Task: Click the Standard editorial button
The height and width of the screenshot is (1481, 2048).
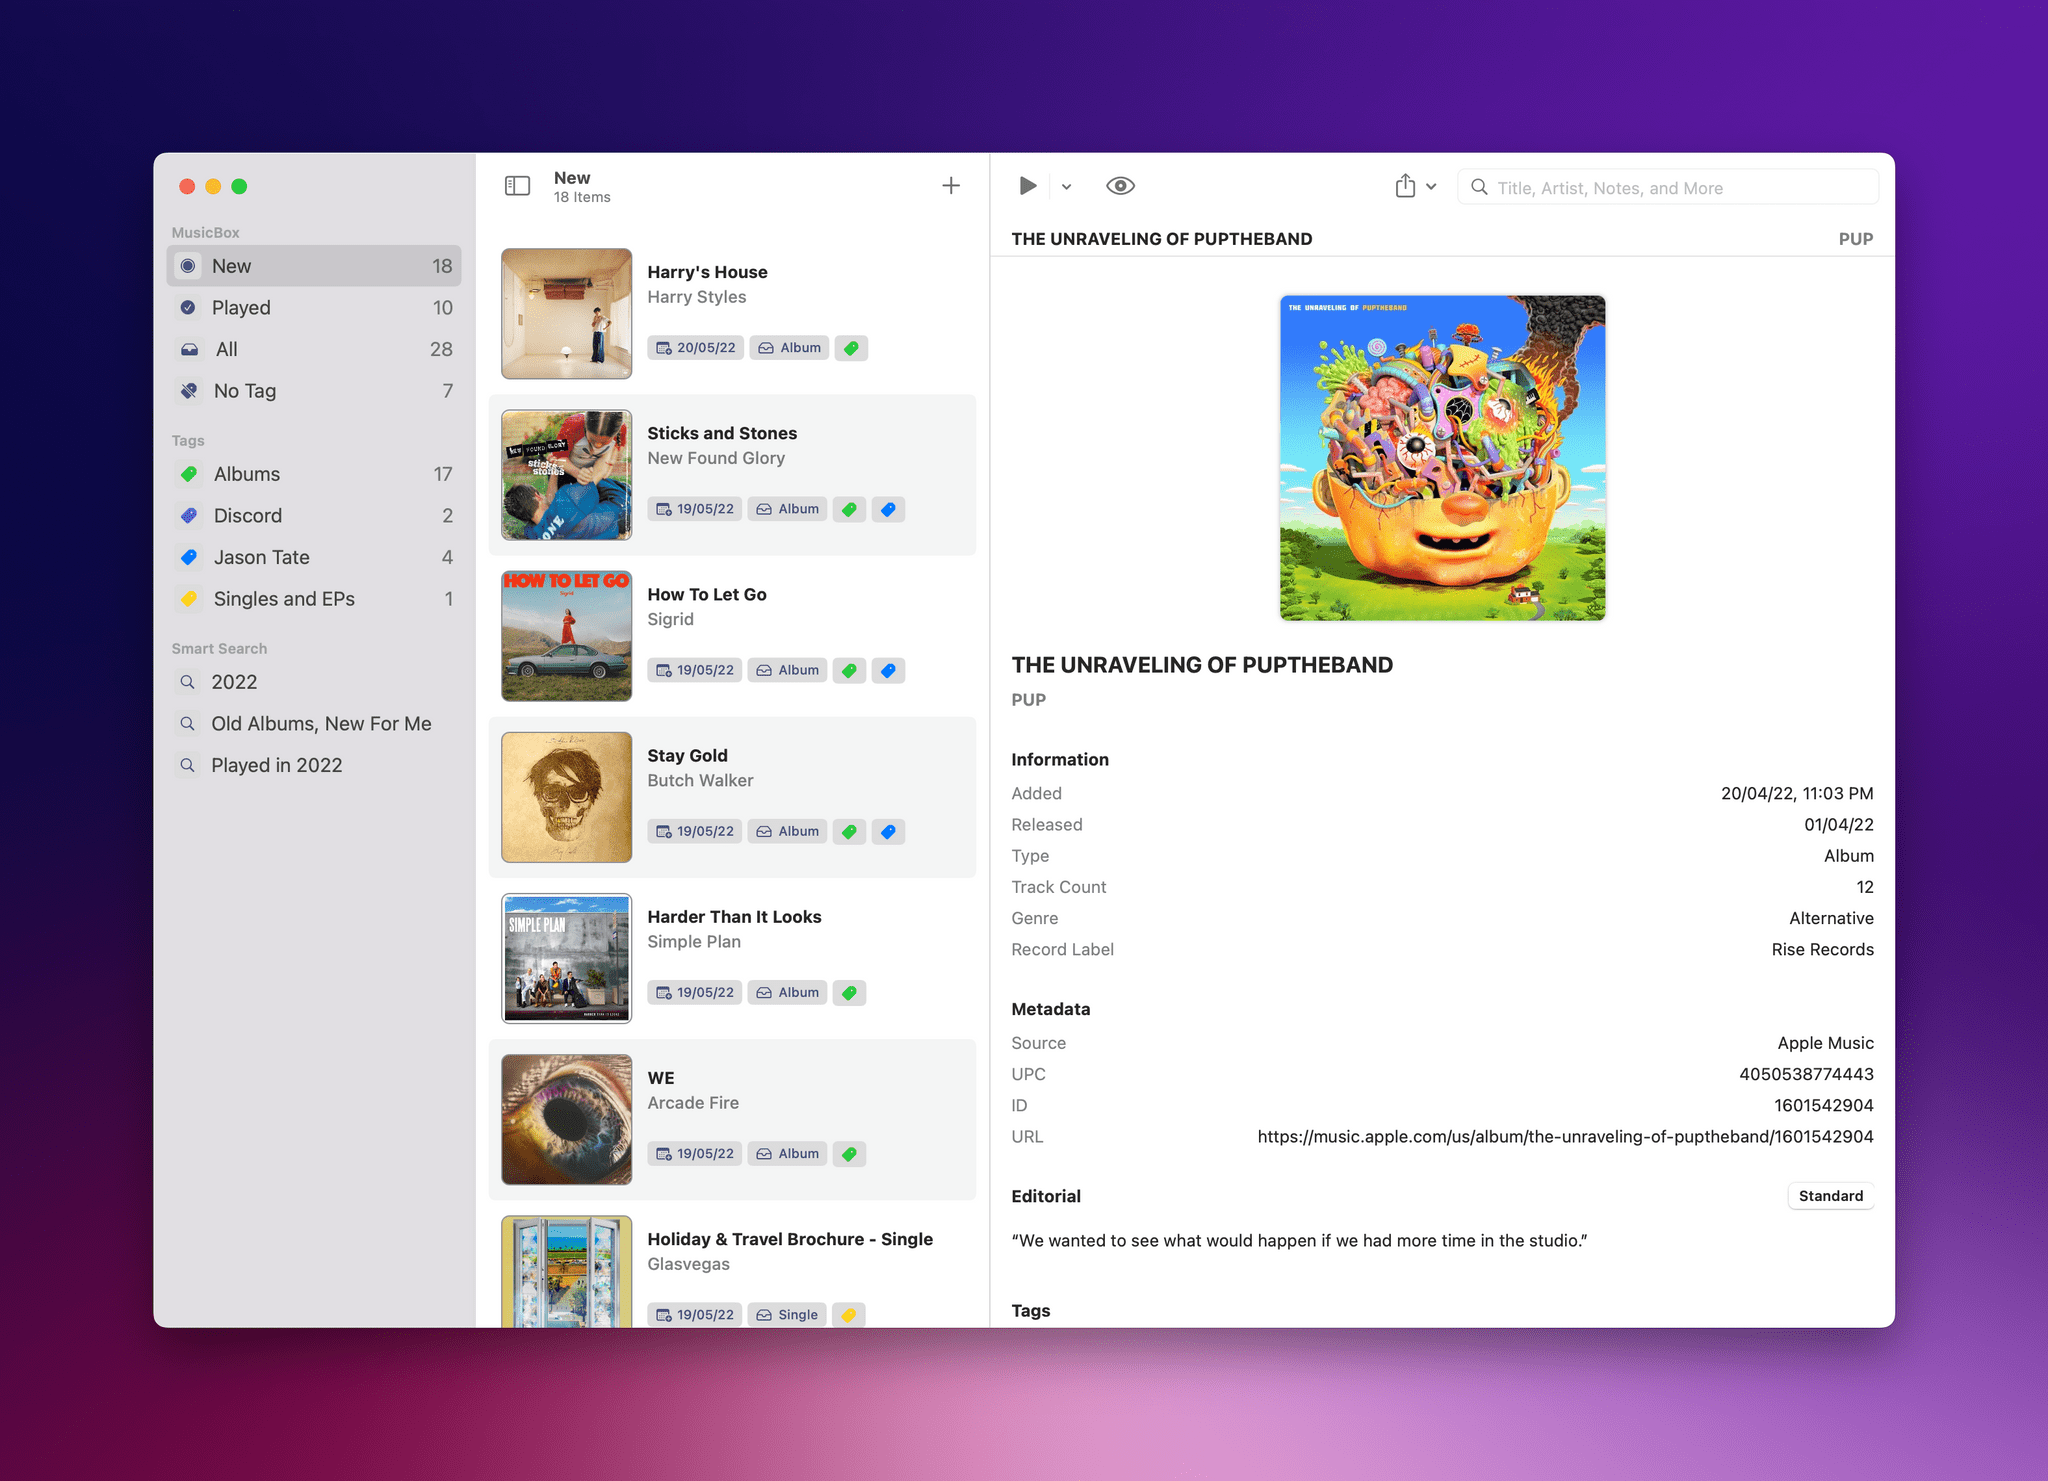Action: 1830,1195
